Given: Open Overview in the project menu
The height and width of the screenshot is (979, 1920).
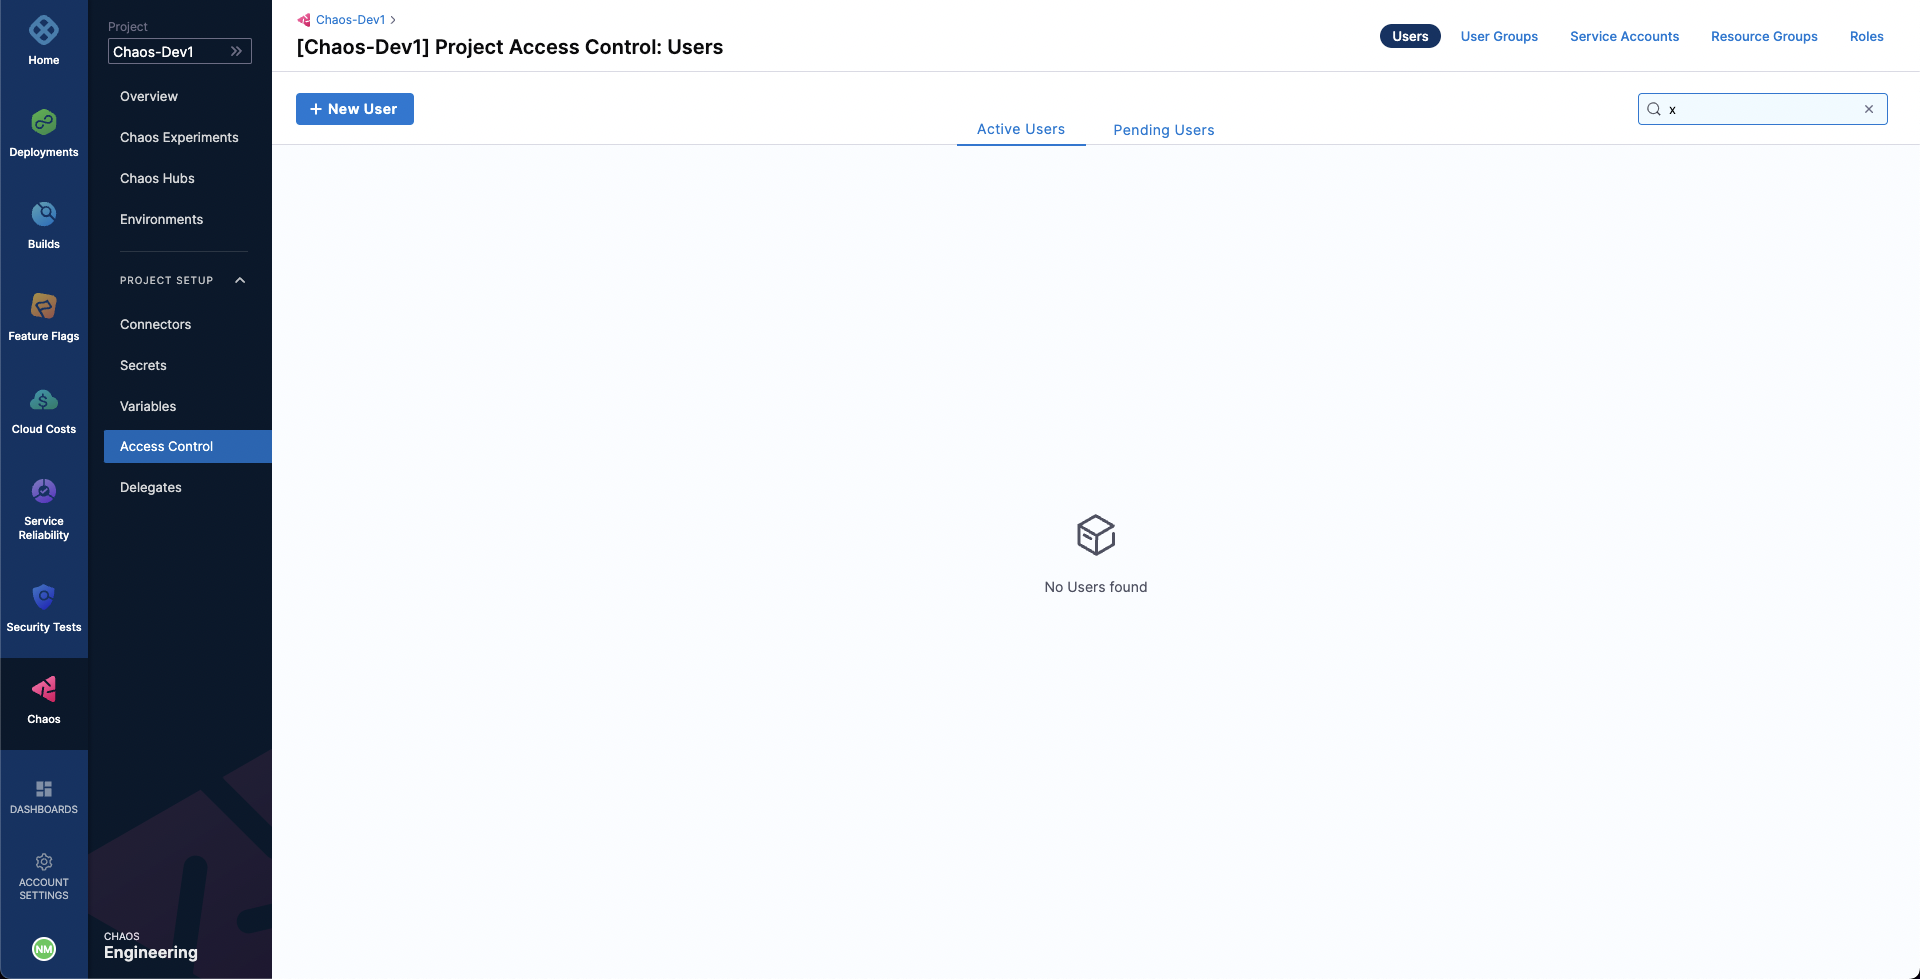Looking at the screenshot, I should pos(149,96).
